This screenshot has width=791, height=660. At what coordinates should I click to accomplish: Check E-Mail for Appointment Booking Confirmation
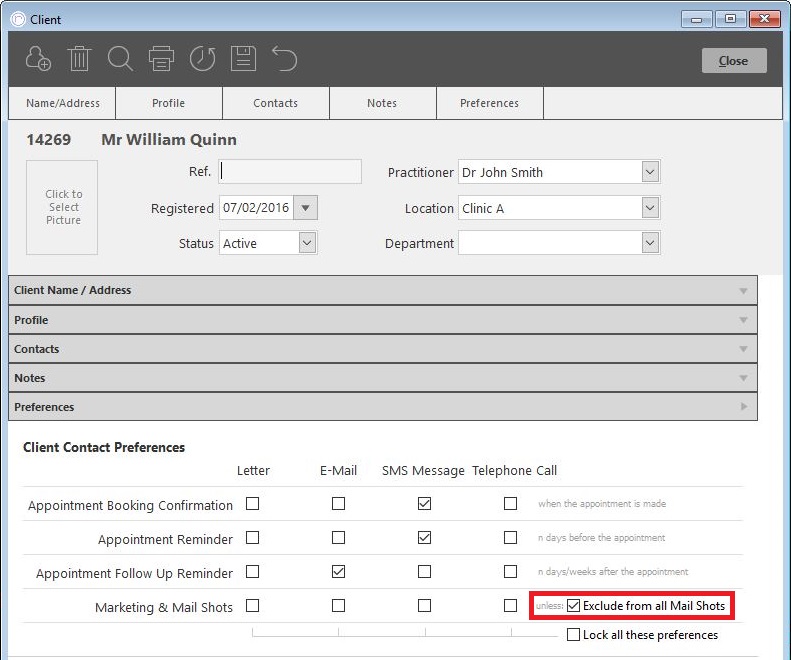point(338,504)
